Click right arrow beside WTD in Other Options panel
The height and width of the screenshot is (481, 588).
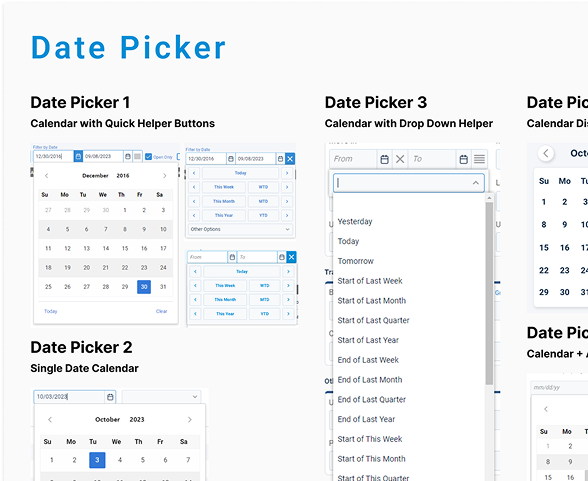coord(287,187)
